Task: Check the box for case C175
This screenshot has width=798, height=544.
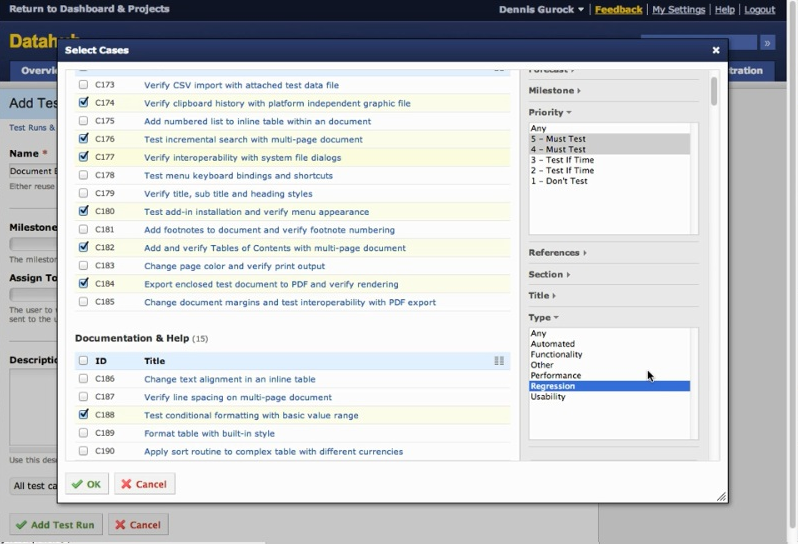Action: [83, 121]
